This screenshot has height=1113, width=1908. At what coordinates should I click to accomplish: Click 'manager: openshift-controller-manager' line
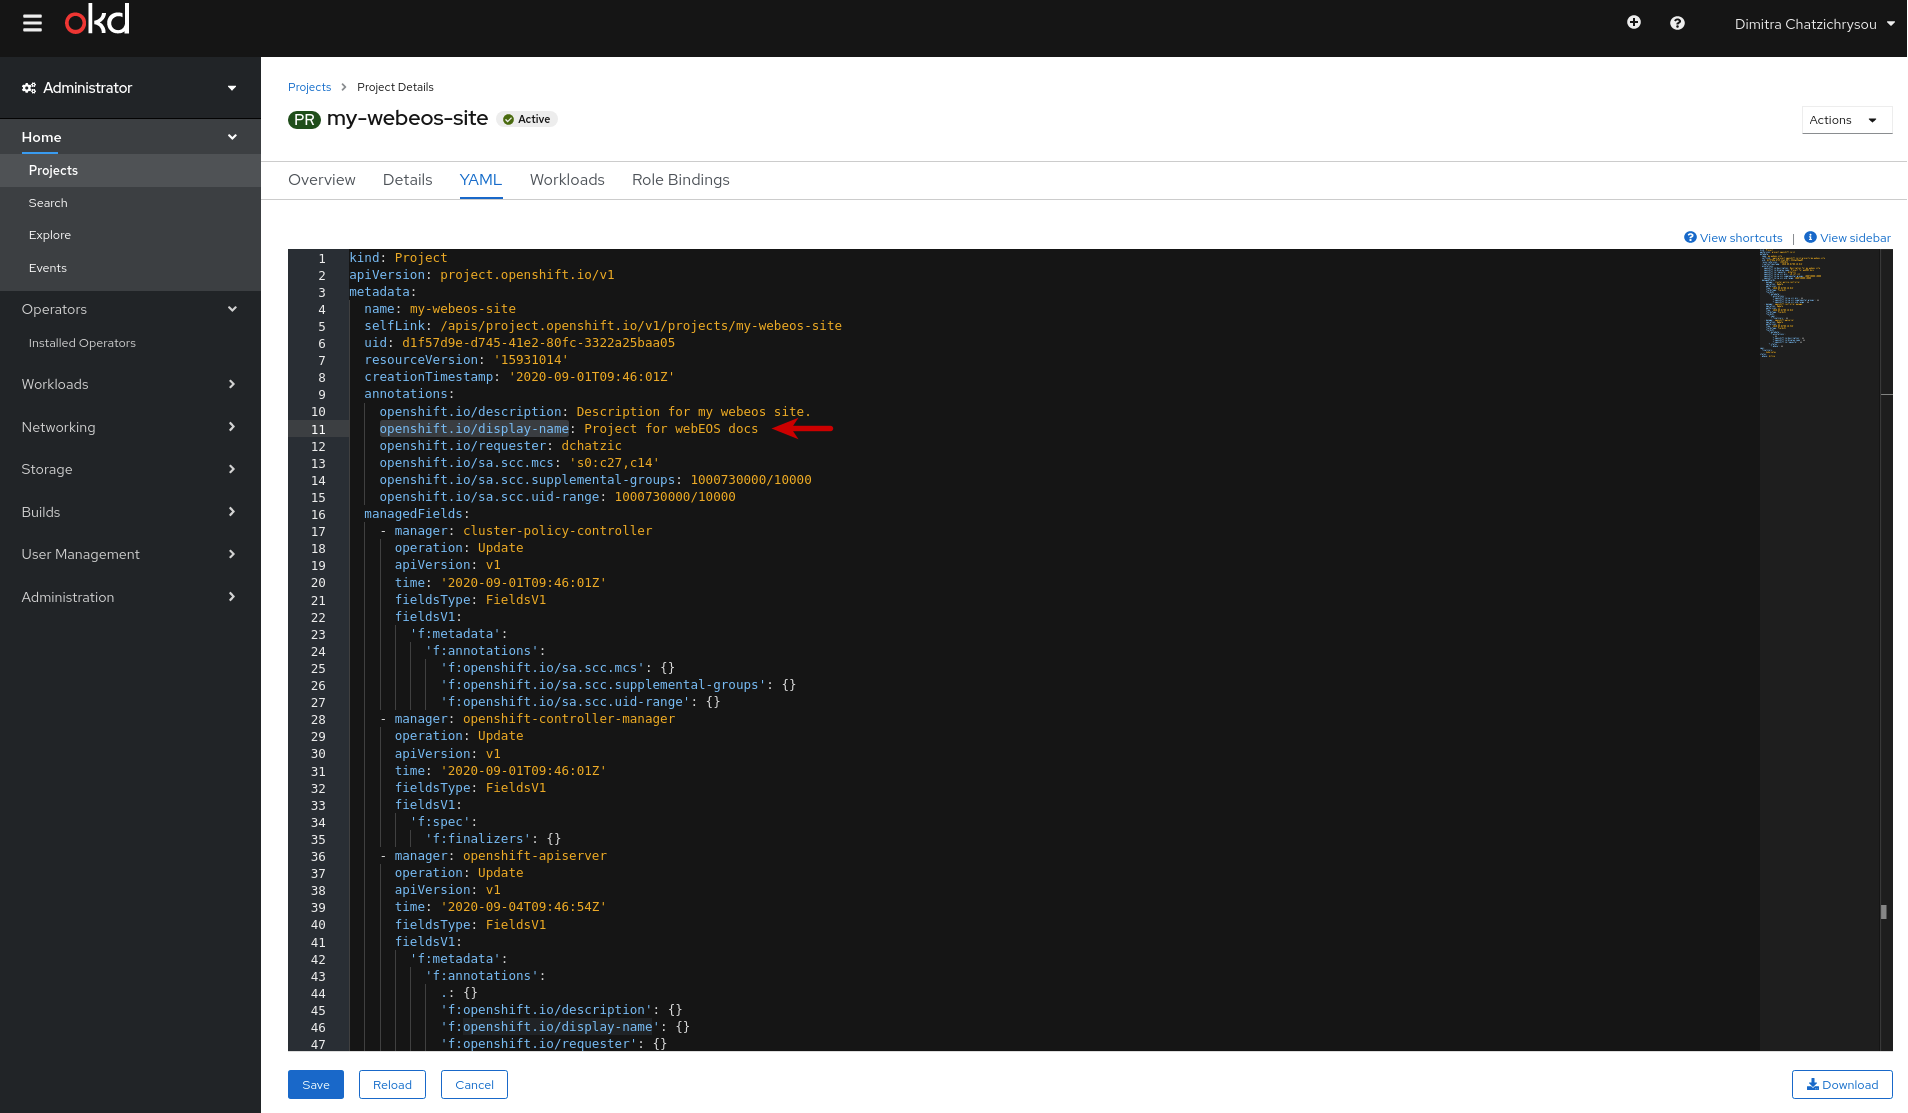tap(534, 719)
